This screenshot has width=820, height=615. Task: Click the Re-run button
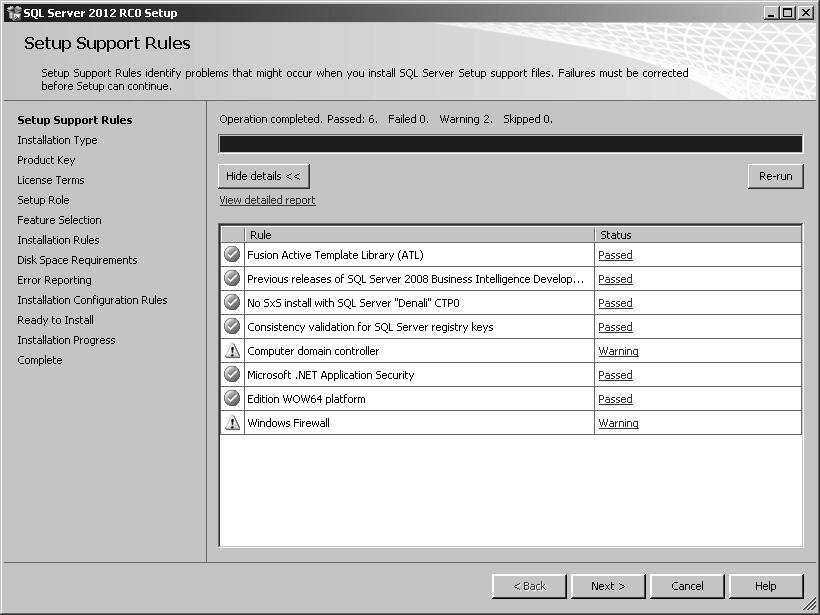[x=776, y=176]
